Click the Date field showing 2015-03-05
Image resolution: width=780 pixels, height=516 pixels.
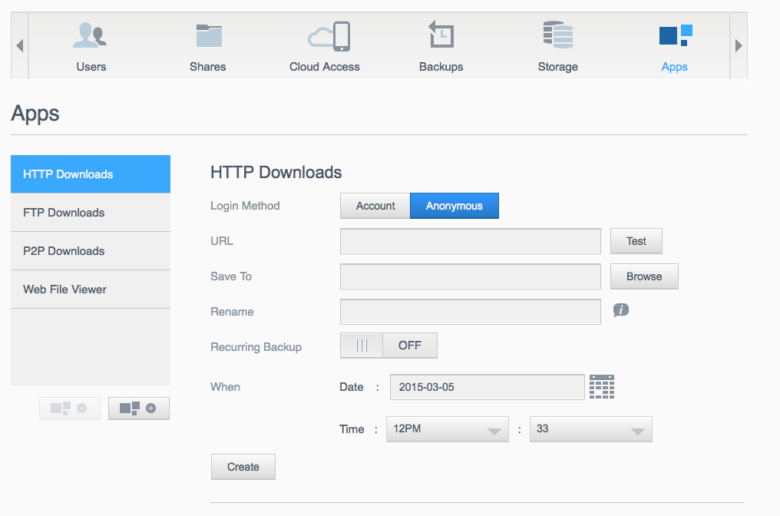487,387
